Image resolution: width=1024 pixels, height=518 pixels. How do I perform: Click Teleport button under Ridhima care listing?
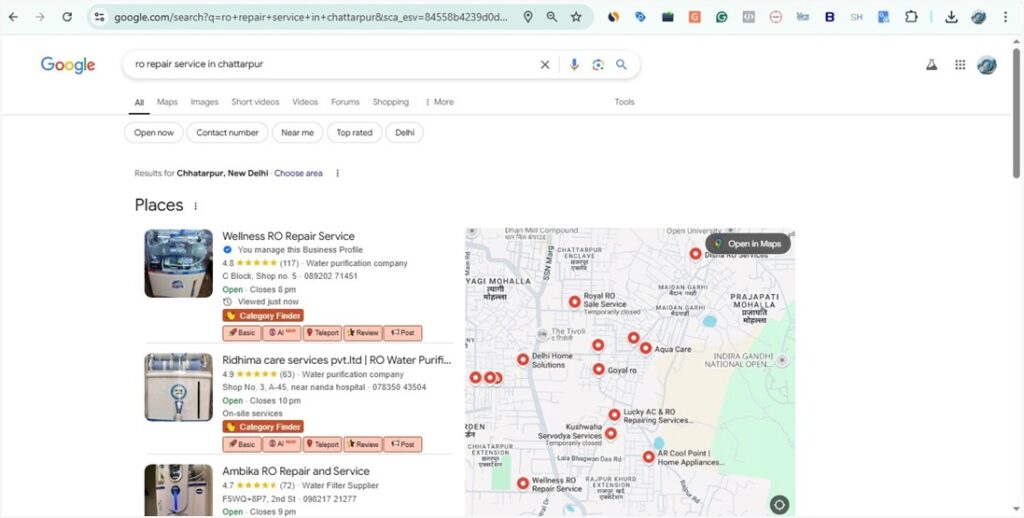pos(323,444)
